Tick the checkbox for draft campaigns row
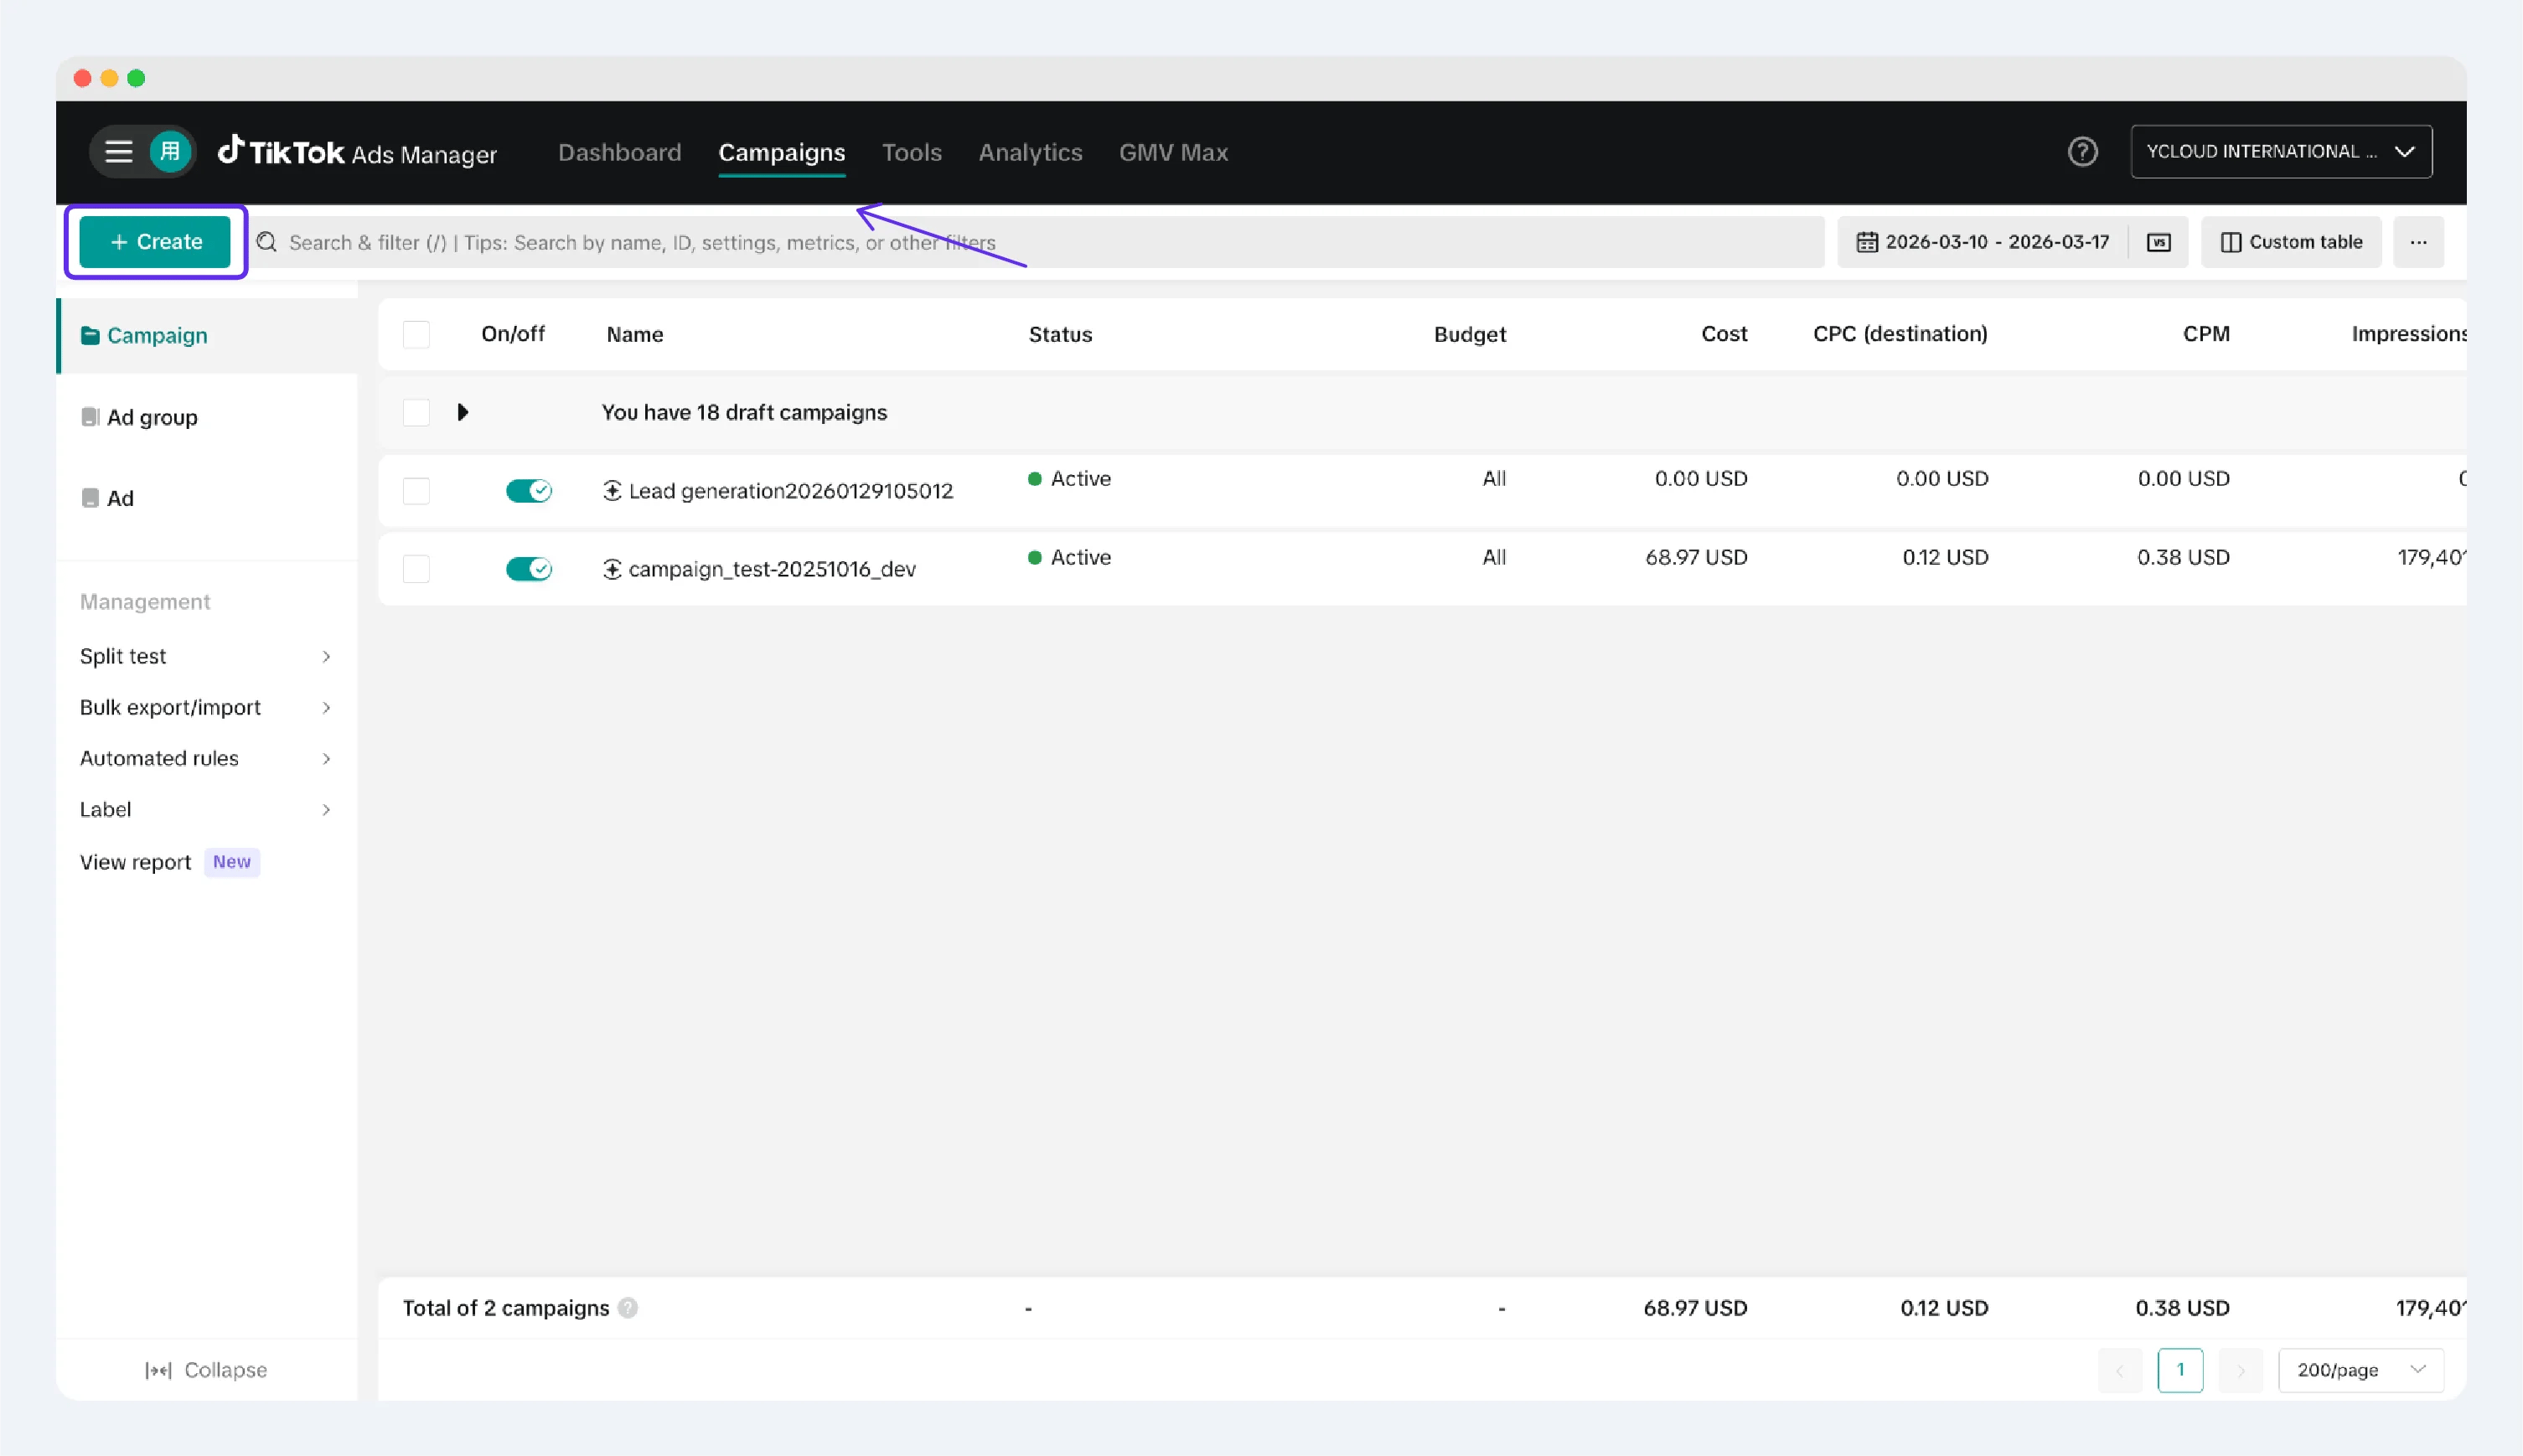 416,412
